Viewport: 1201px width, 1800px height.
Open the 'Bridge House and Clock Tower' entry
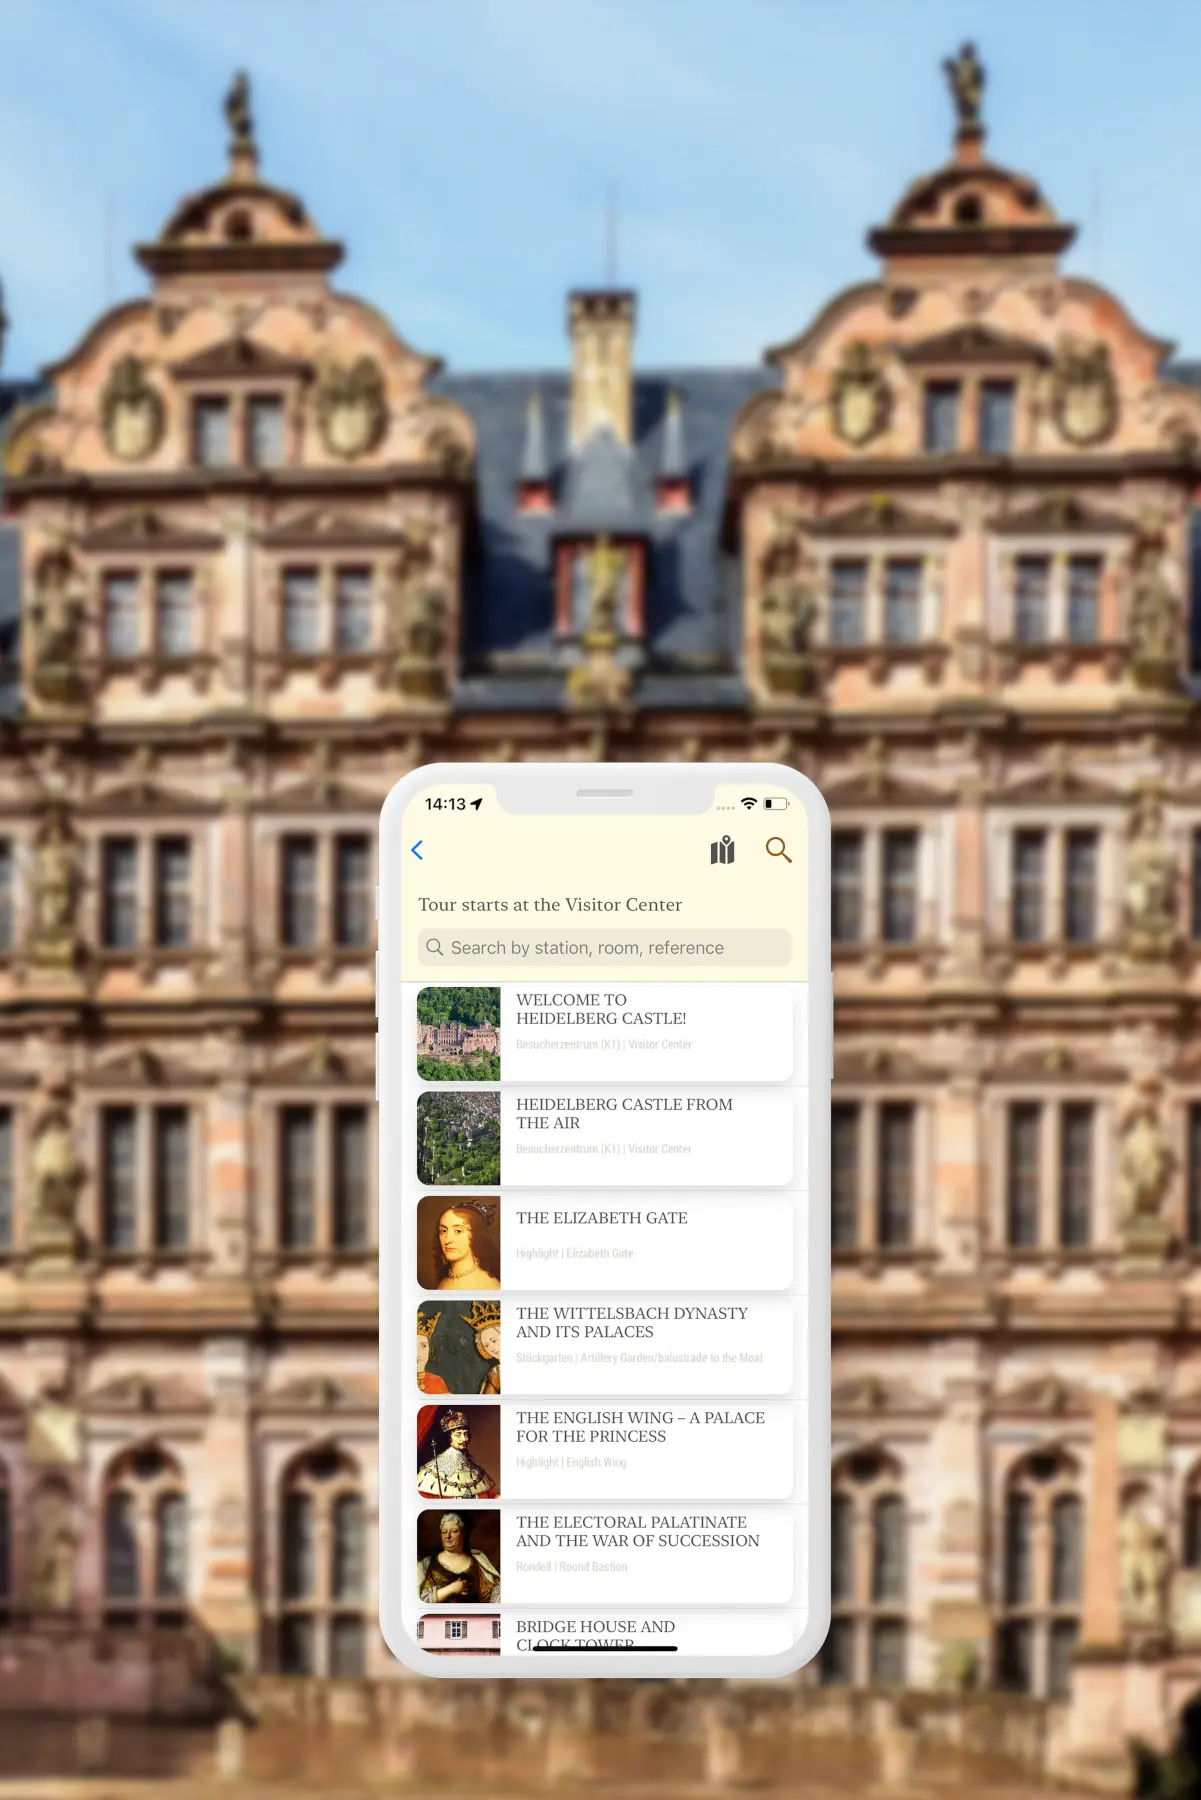pyautogui.click(x=595, y=1628)
